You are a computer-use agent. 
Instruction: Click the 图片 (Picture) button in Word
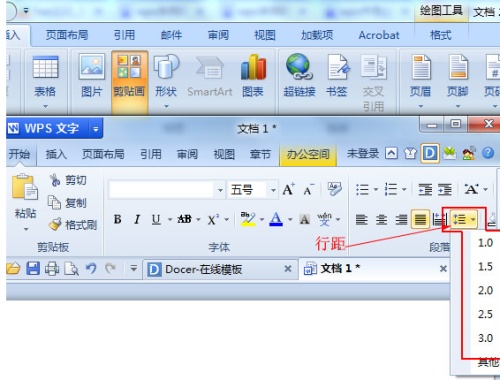click(x=92, y=76)
